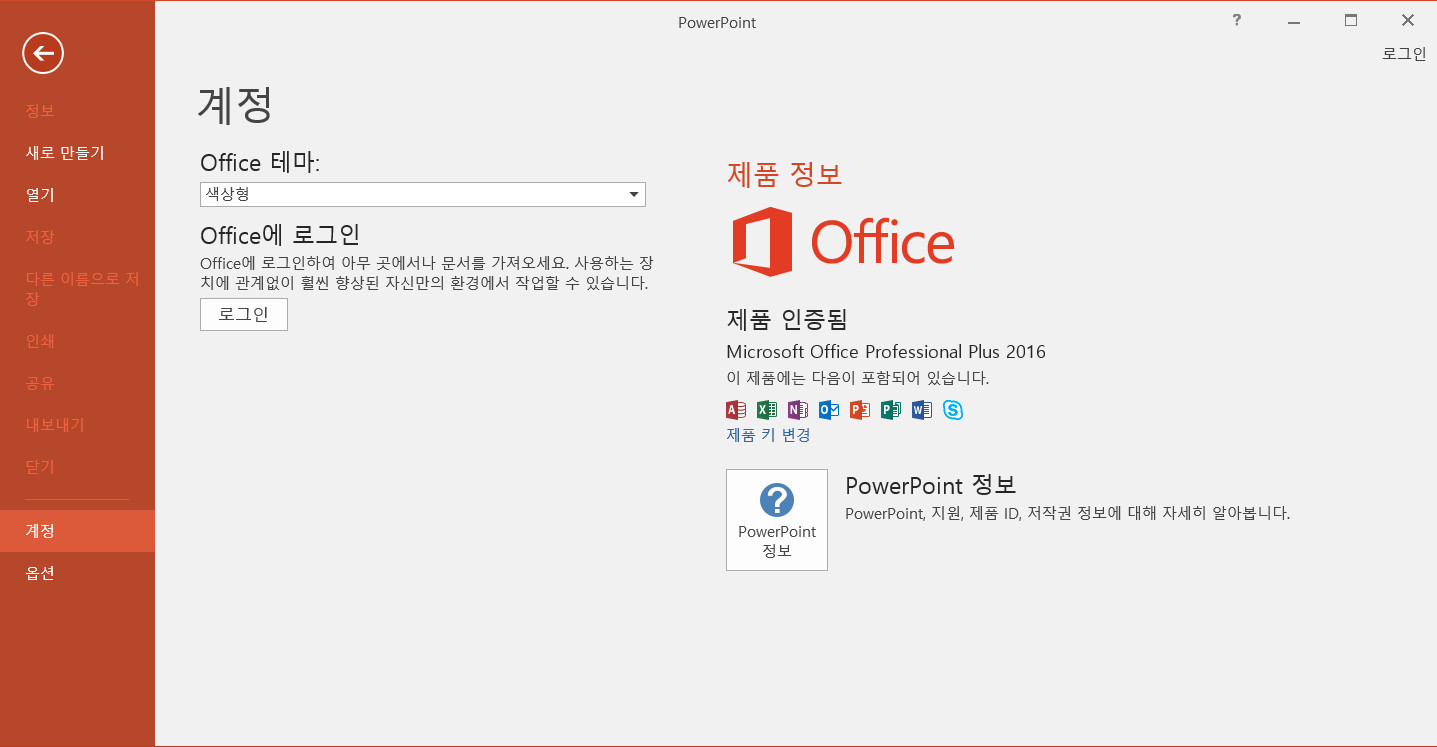The image size is (1437, 747).
Task: Click the 로그인 button under Office에 로그인
Action: click(244, 314)
